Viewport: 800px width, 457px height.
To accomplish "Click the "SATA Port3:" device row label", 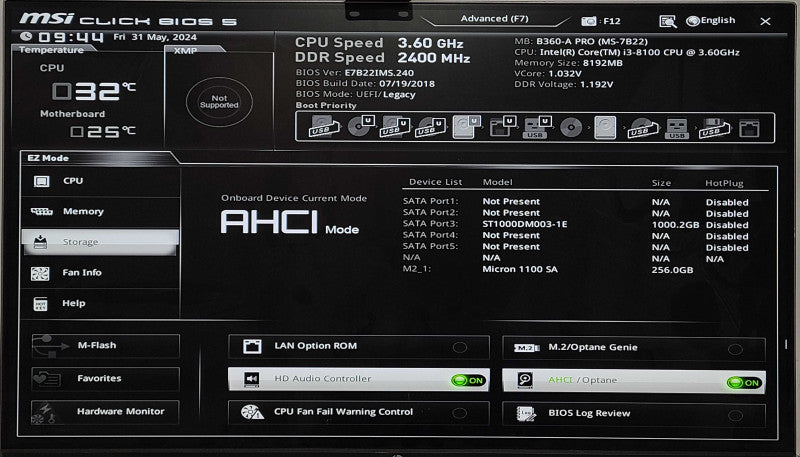I will (430, 224).
